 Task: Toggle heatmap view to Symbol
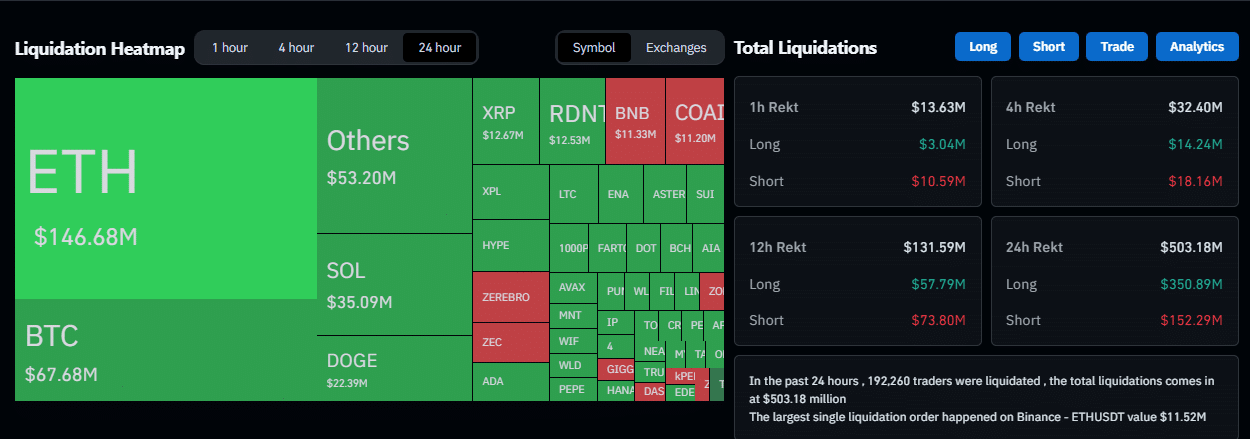pyautogui.click(x=594, y=48)
